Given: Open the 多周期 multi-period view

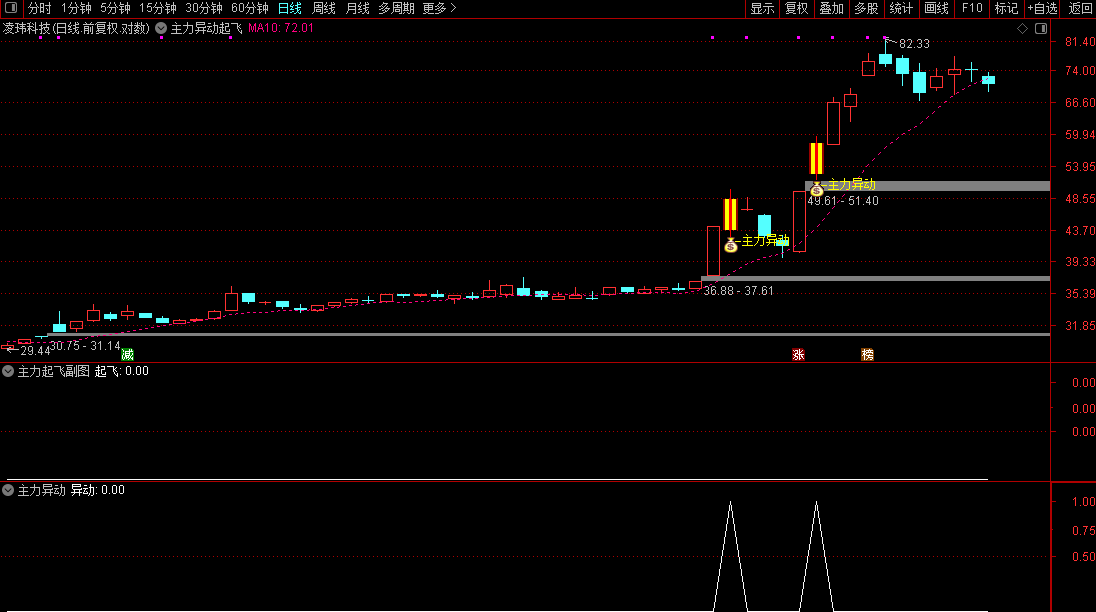Looking at the screenshot, I should click(x=396, y=8).
